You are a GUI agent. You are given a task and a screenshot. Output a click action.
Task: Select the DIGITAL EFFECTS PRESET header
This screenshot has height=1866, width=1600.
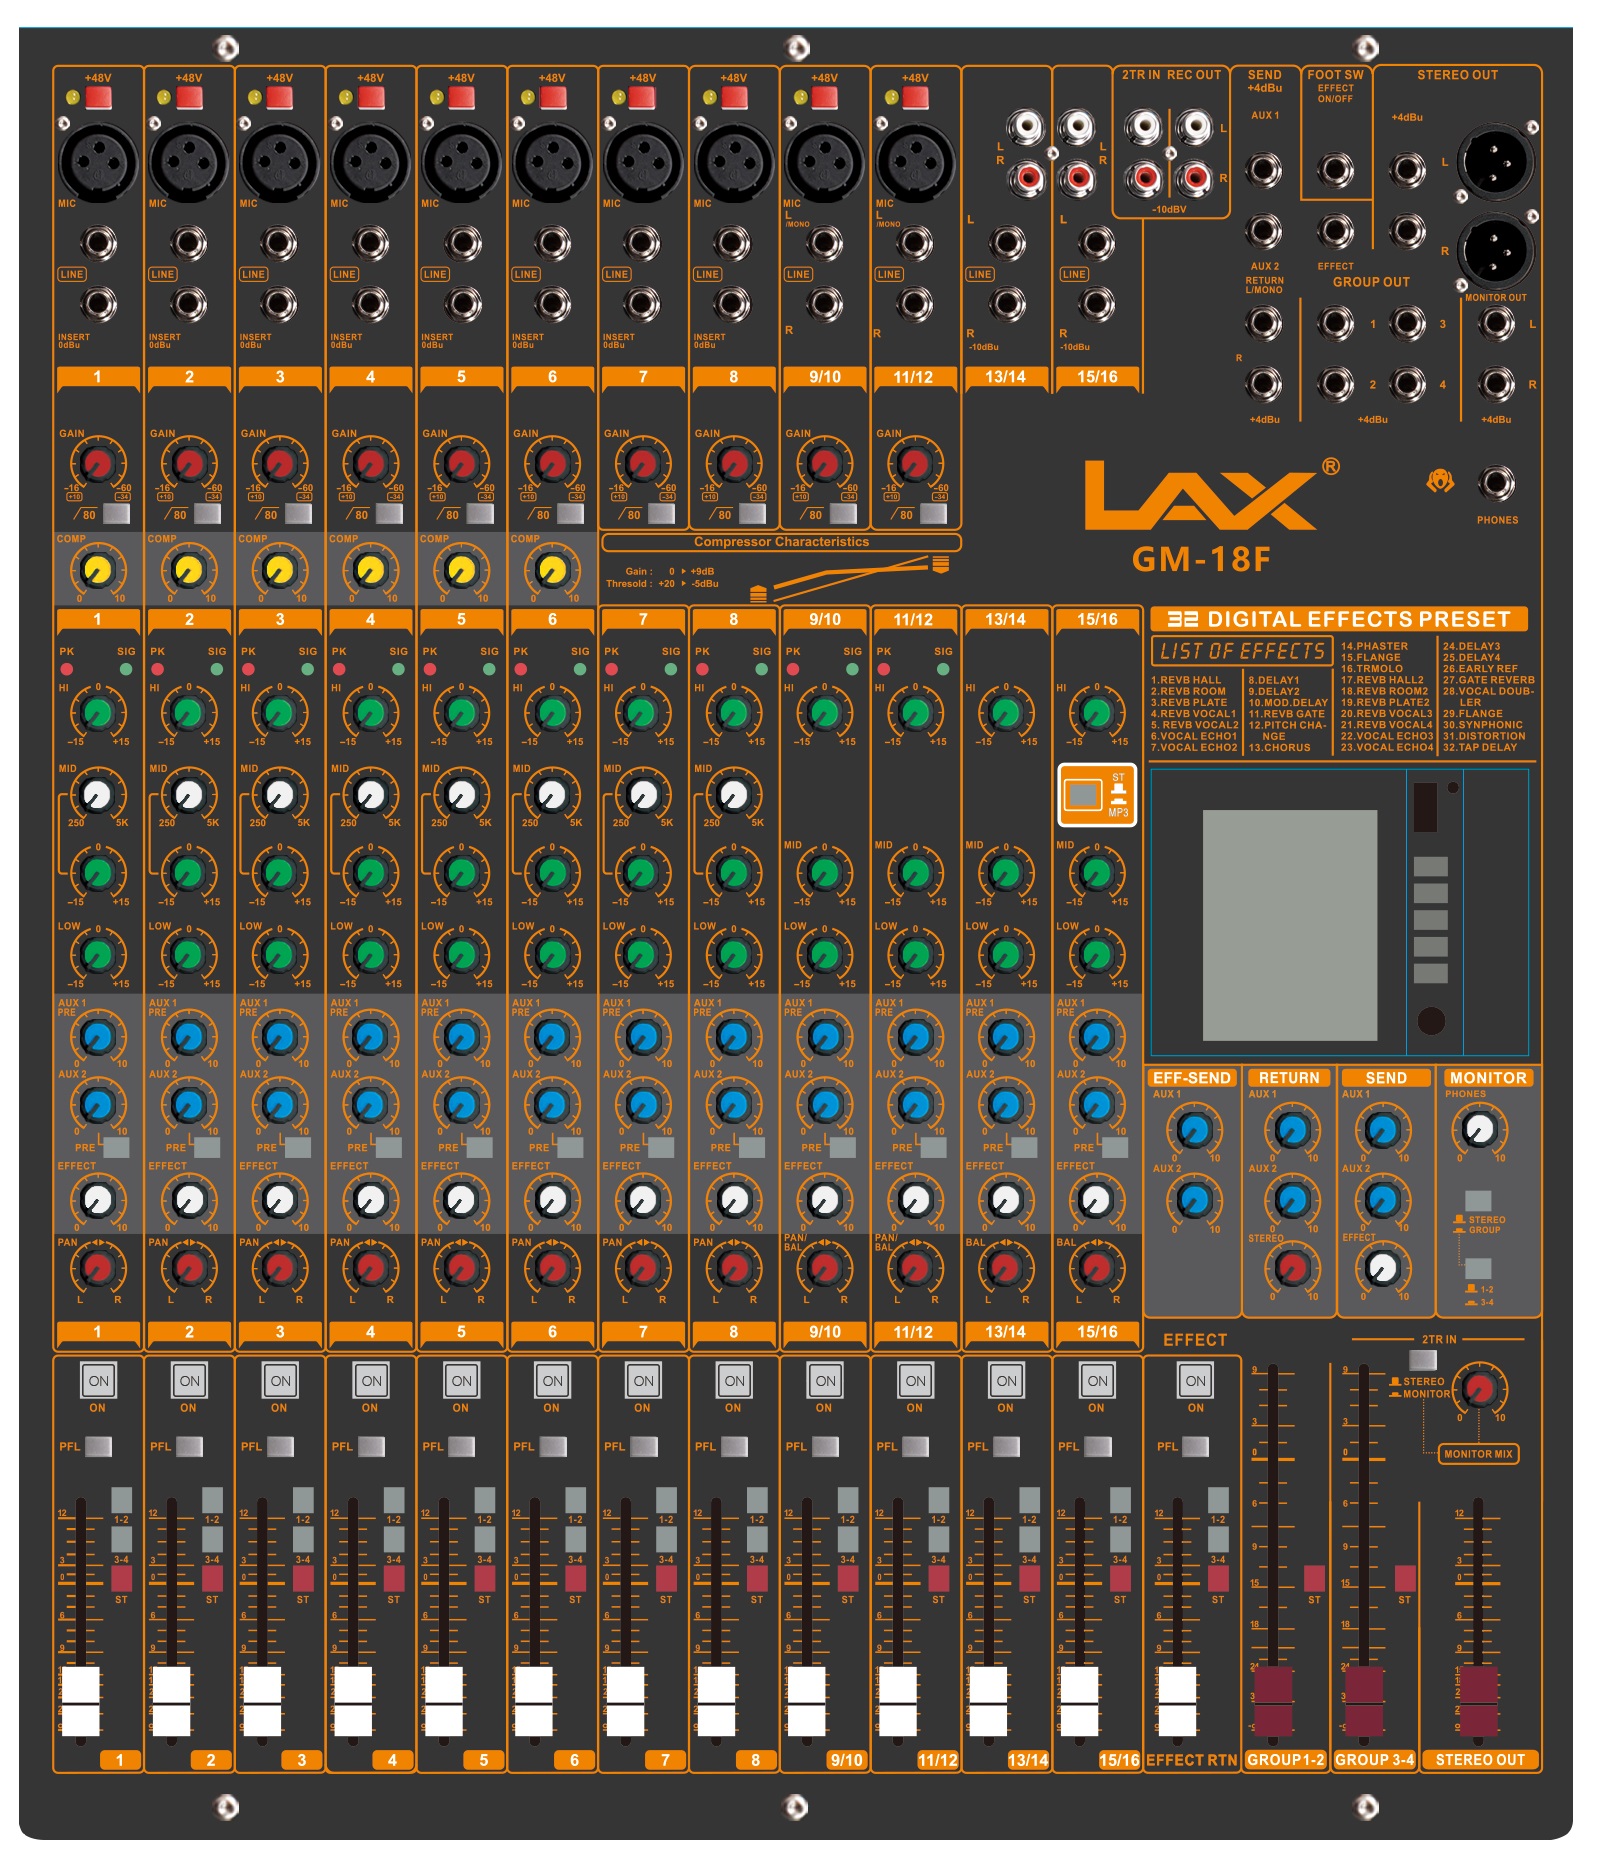click(x=1339, y=619)
